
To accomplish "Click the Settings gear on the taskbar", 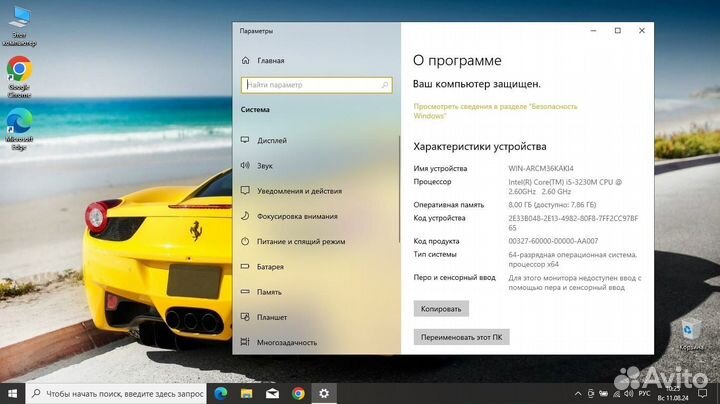I will 324,393.
